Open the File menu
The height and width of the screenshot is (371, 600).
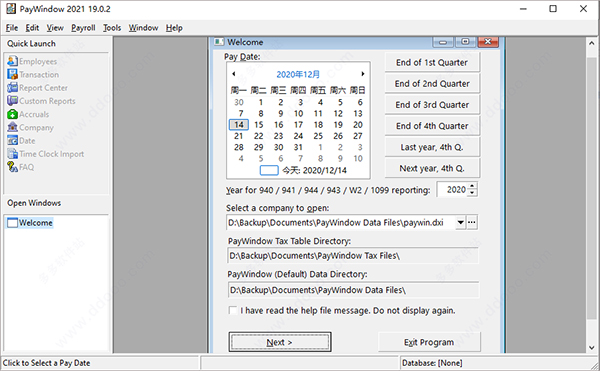(x=12, y=28)
